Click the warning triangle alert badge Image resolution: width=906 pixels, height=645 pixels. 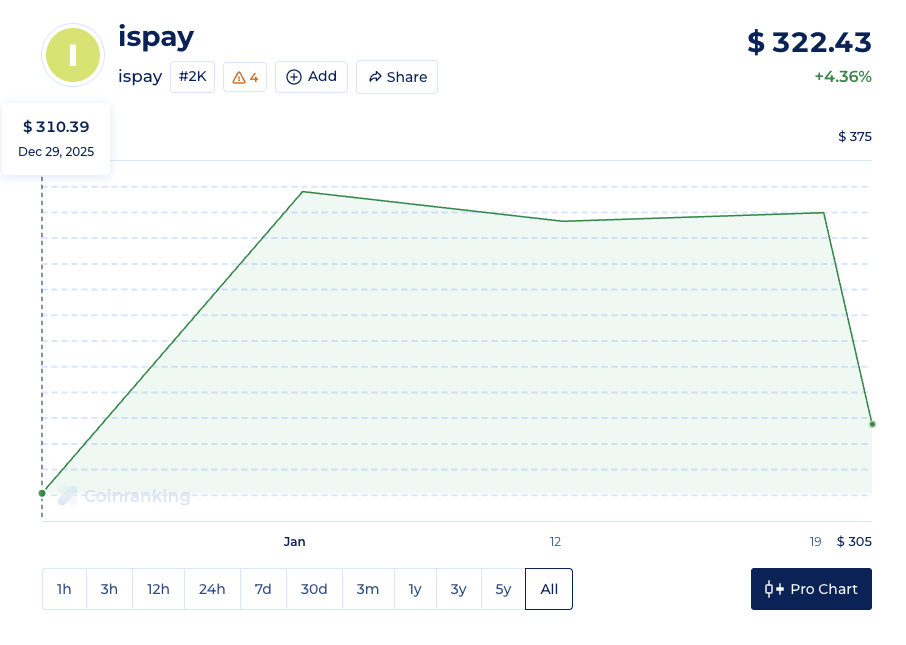[245, 77]
